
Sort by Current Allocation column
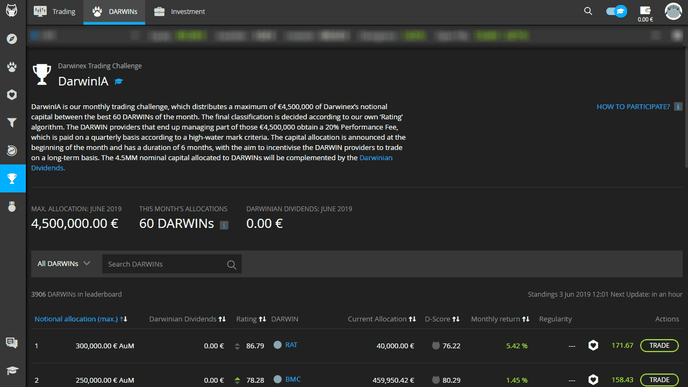(x=382, y=319)
